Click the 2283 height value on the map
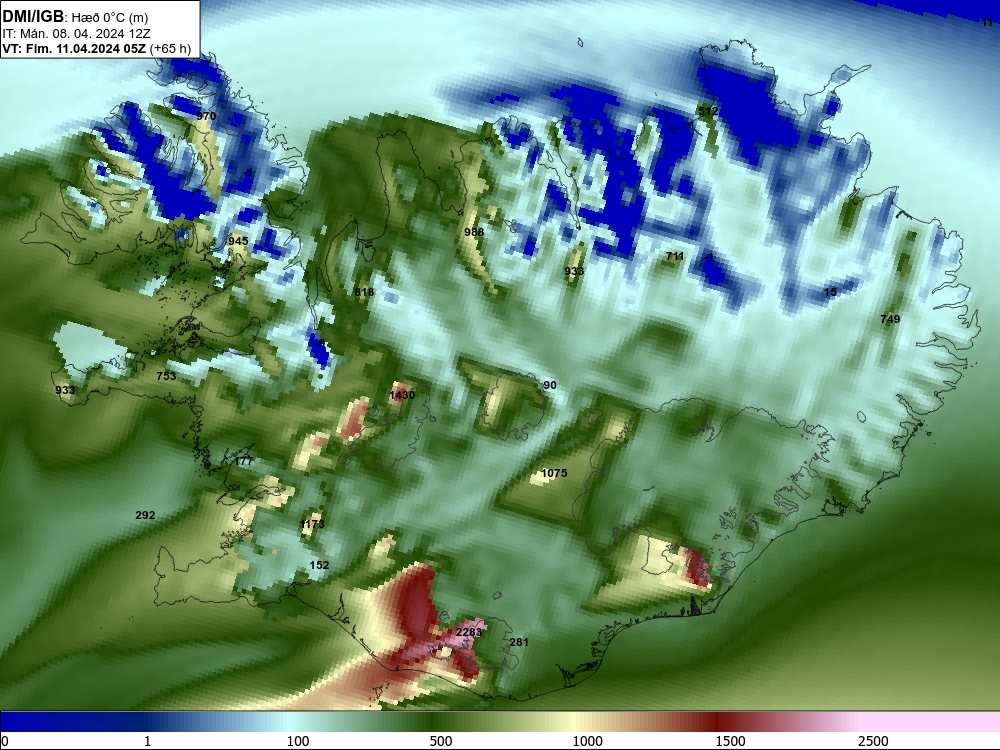The image size is (1000, 750). point(469,632)
